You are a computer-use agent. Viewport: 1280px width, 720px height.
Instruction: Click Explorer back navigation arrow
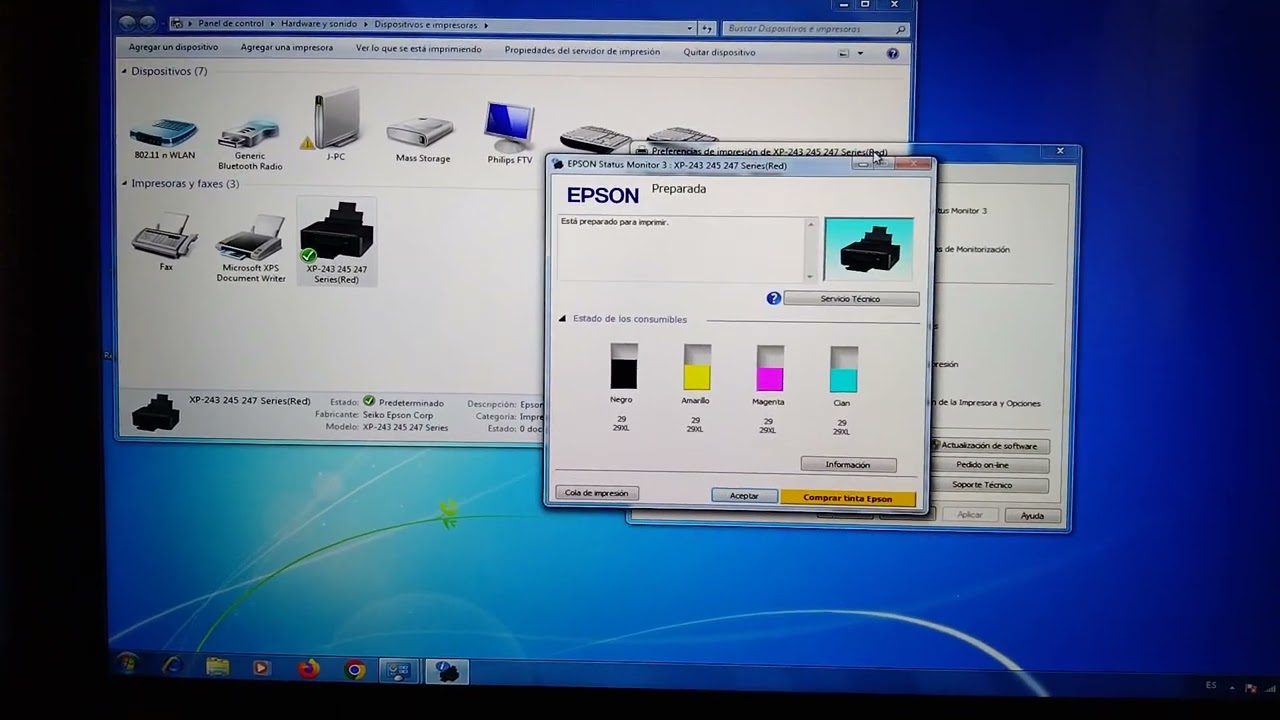(x=127, y=22)
